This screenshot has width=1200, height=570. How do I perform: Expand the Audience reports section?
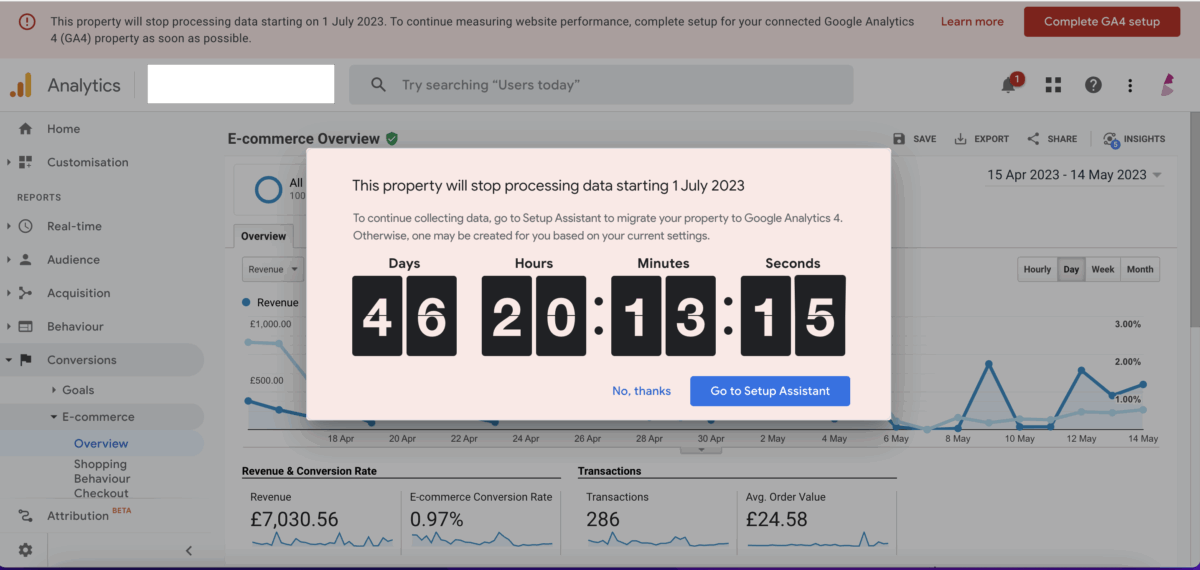point(73,260)
